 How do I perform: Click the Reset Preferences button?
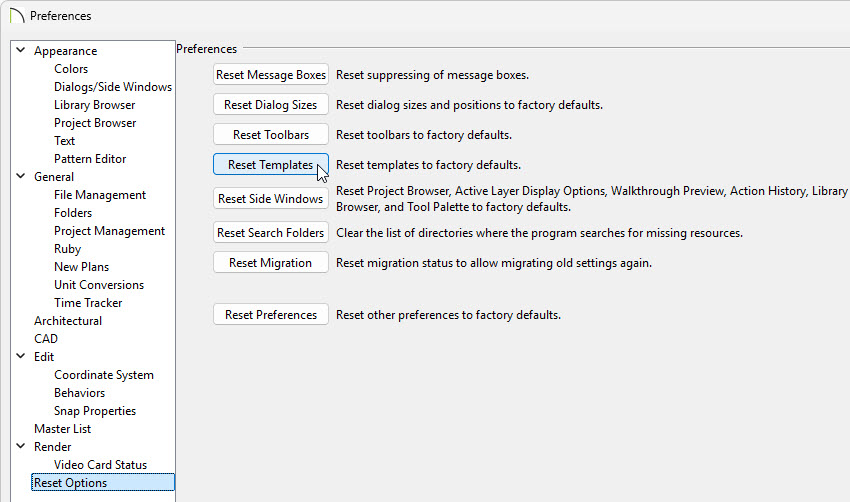coord(271,314)
